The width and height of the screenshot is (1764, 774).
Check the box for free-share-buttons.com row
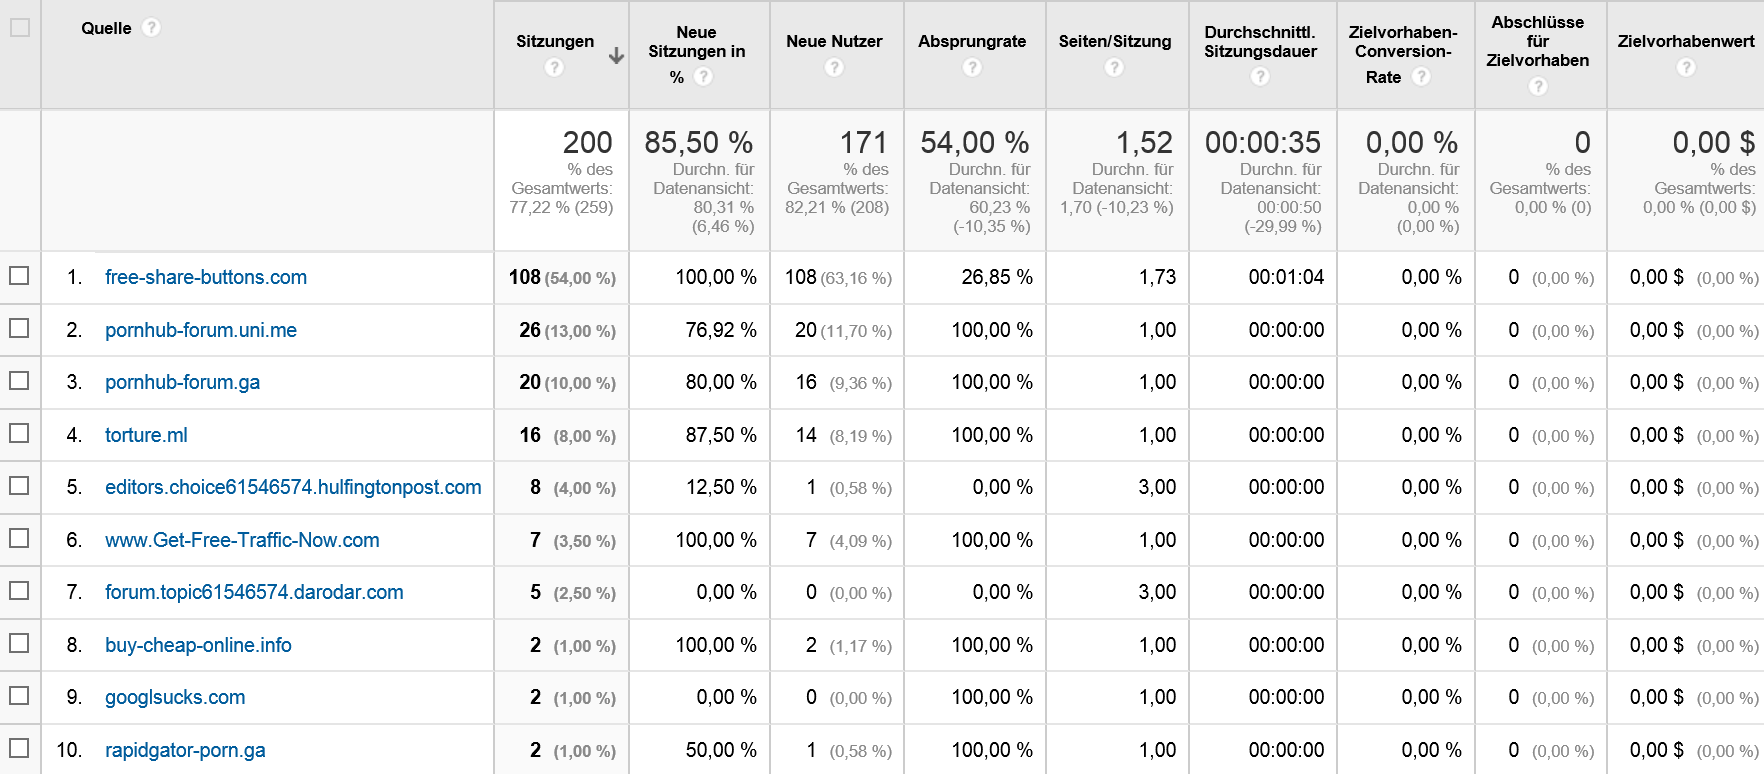tap(19, 276)
